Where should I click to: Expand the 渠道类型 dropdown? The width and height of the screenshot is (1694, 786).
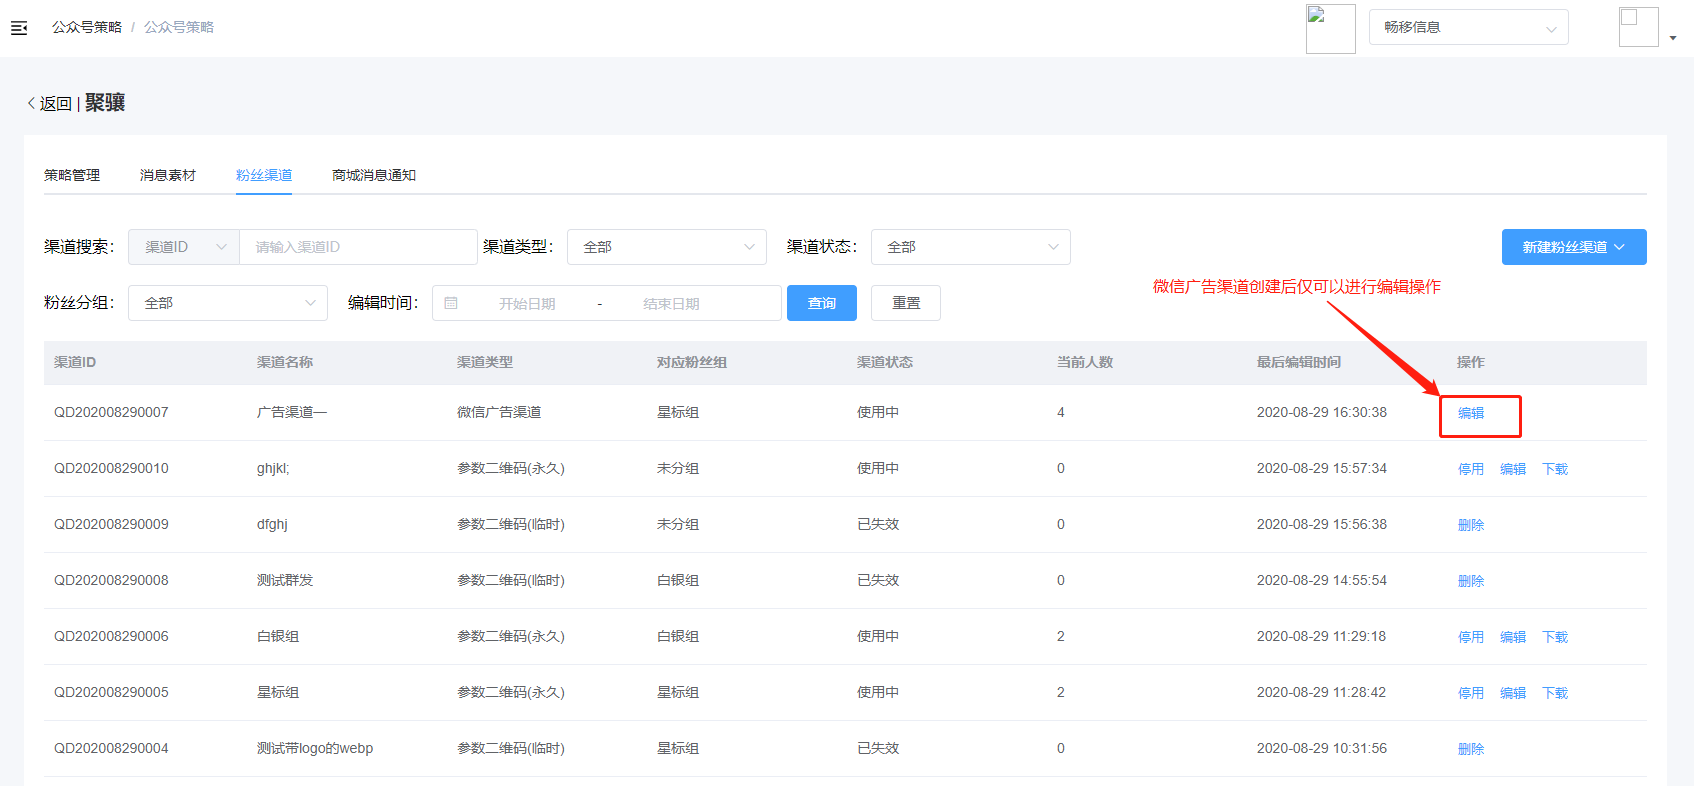tap(666, 247)
